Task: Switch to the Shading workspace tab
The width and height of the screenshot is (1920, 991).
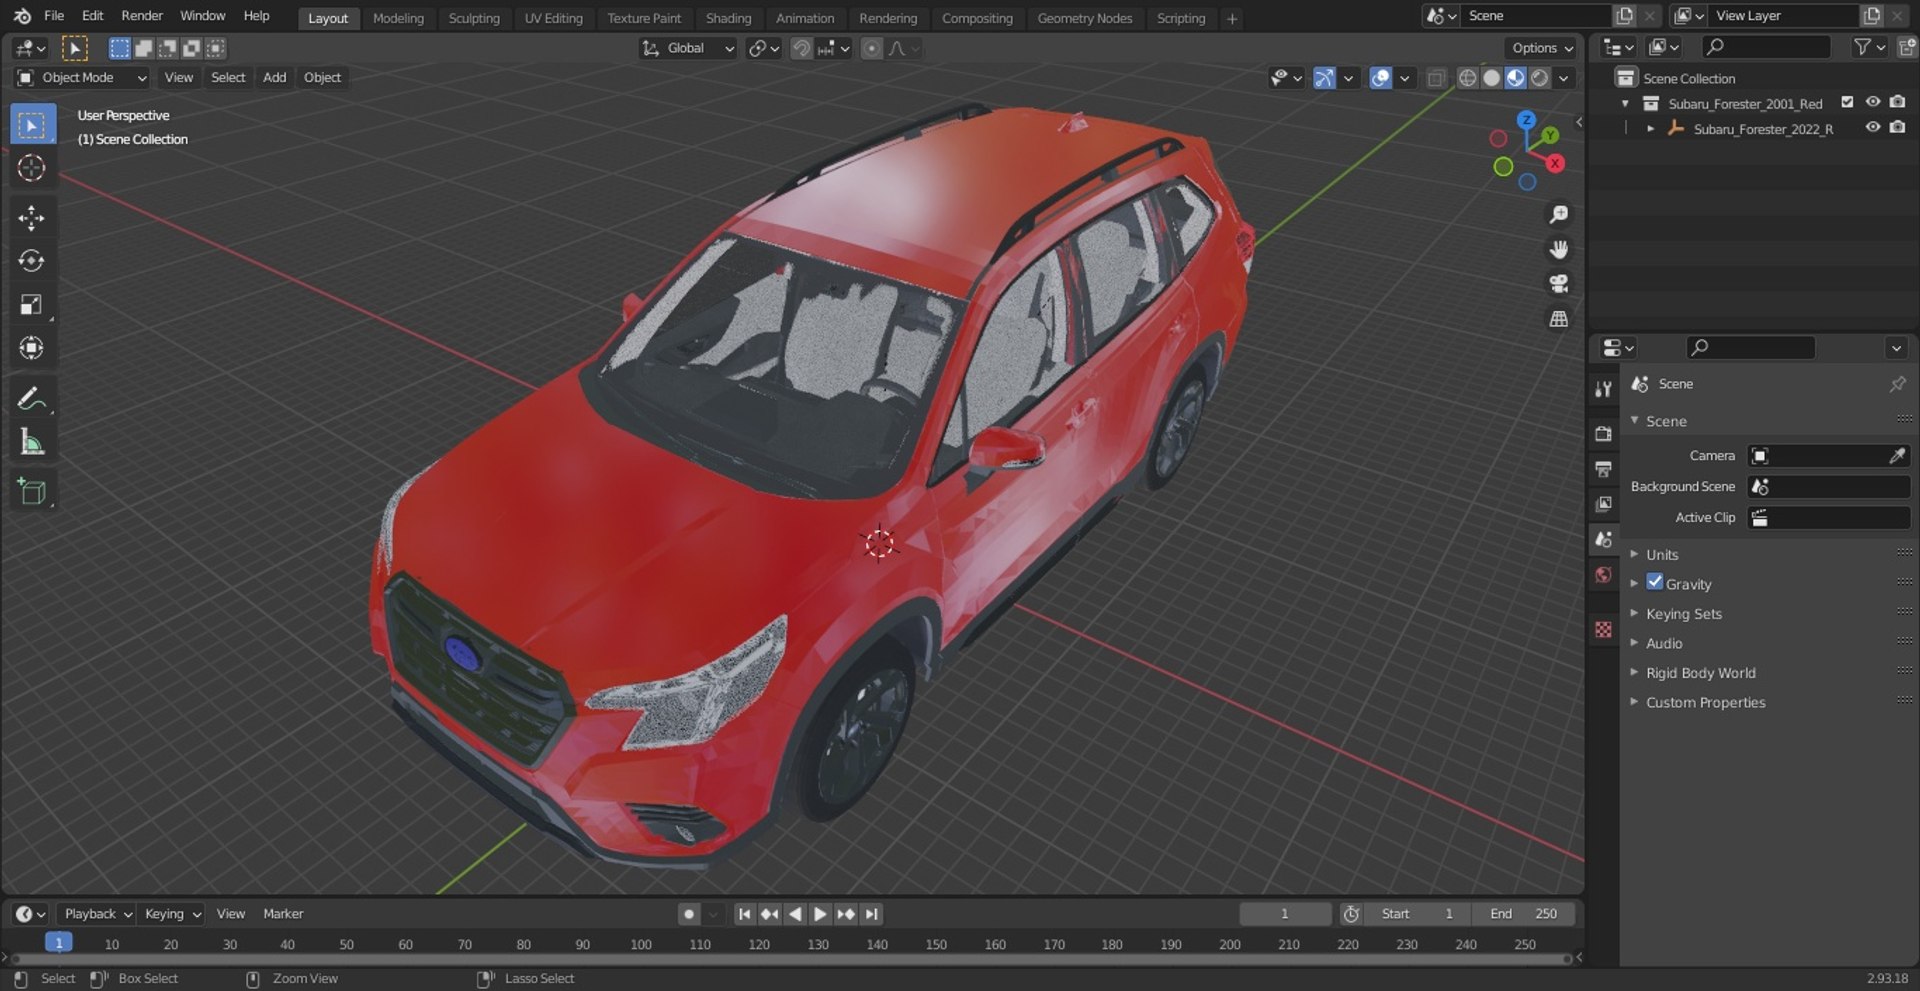Action: click(728, 18)
